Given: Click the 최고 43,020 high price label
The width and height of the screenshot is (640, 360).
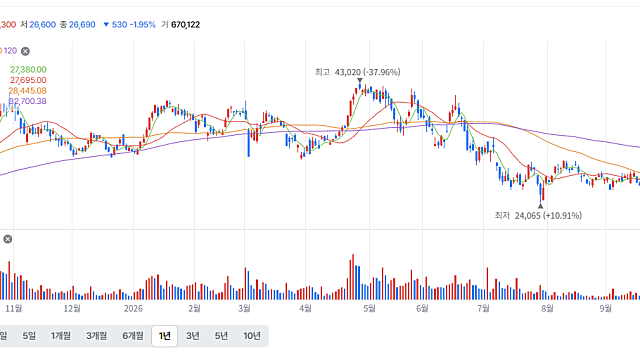Looking at the screenshot, I should point(358,72).
